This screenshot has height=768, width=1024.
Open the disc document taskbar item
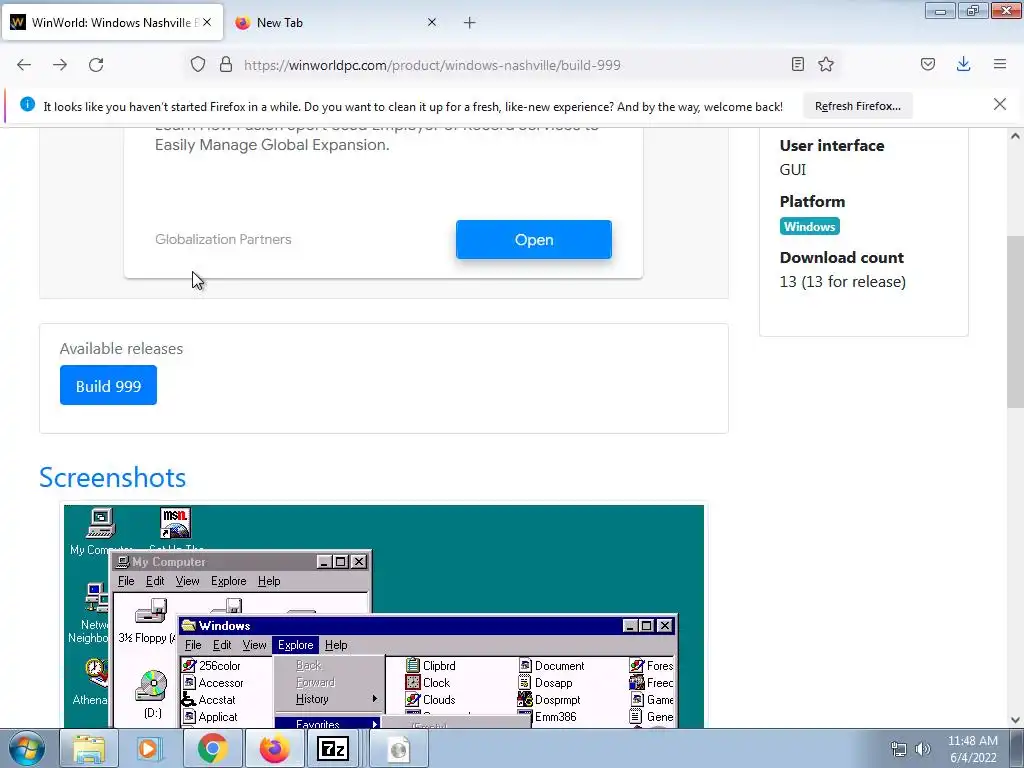click(x=398, y=749)
